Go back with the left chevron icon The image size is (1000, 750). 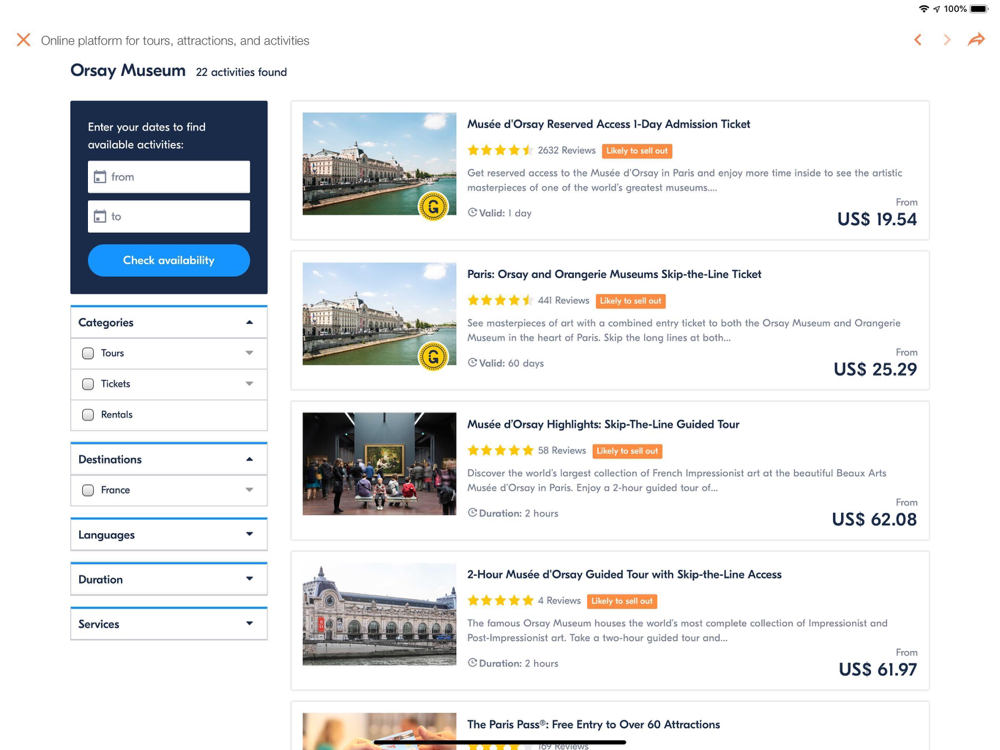[918, 40]
